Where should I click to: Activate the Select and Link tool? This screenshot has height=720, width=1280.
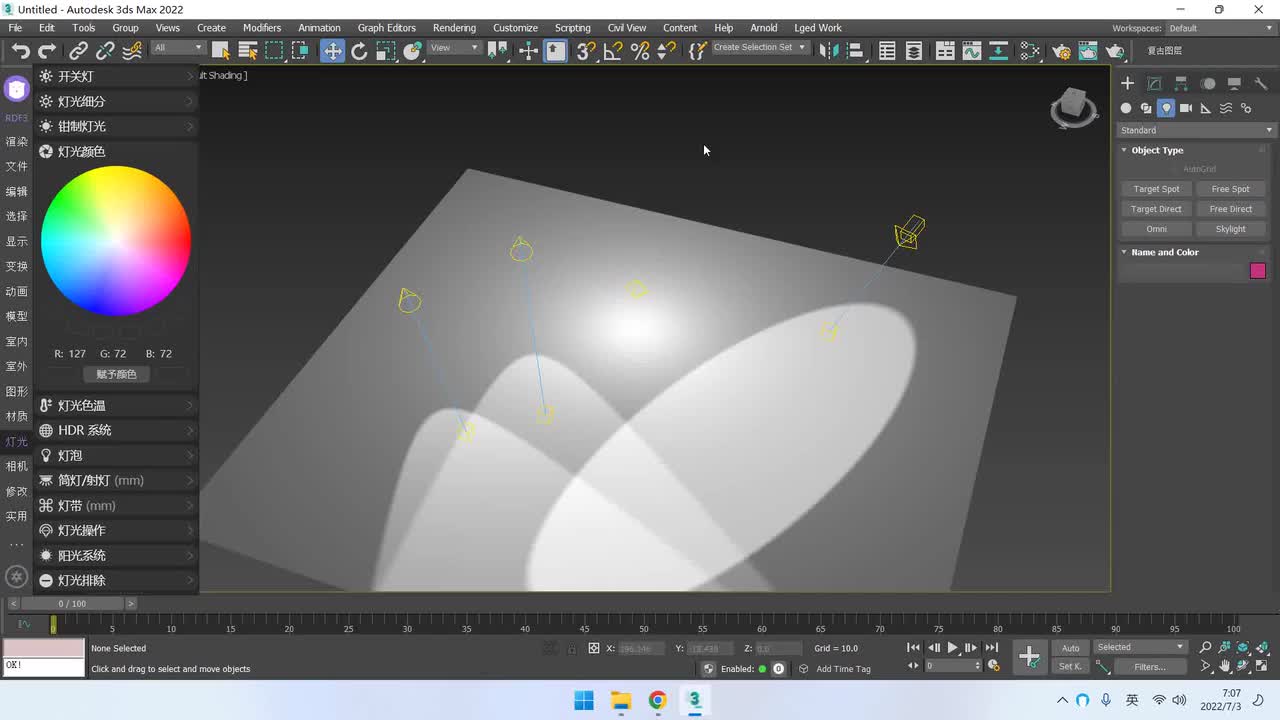(79, 51)
